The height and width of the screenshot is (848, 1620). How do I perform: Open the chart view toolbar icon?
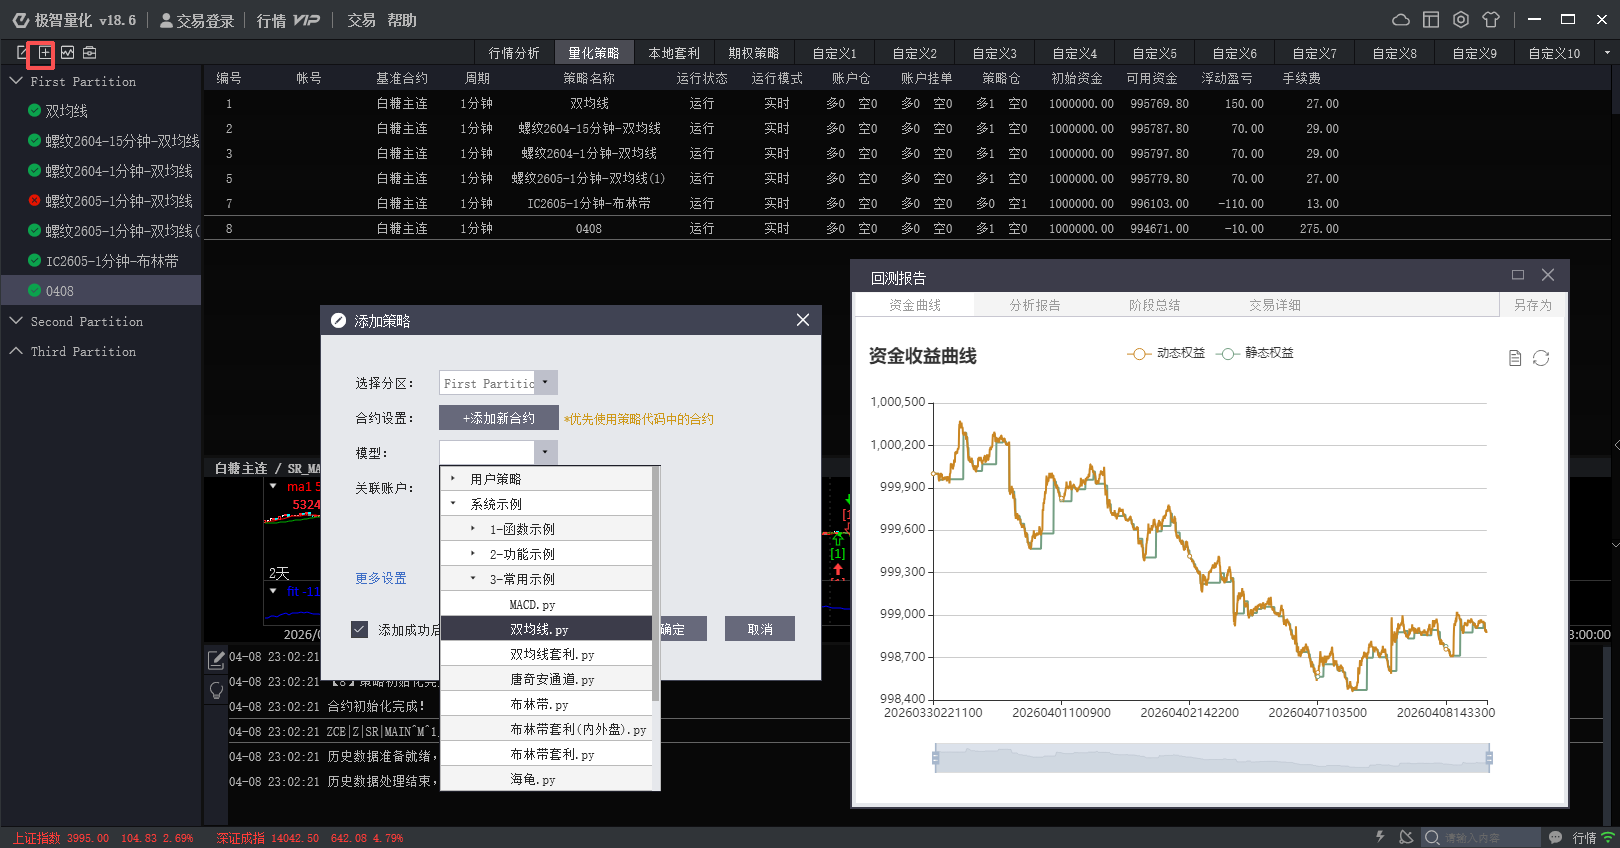pos(68,52)
